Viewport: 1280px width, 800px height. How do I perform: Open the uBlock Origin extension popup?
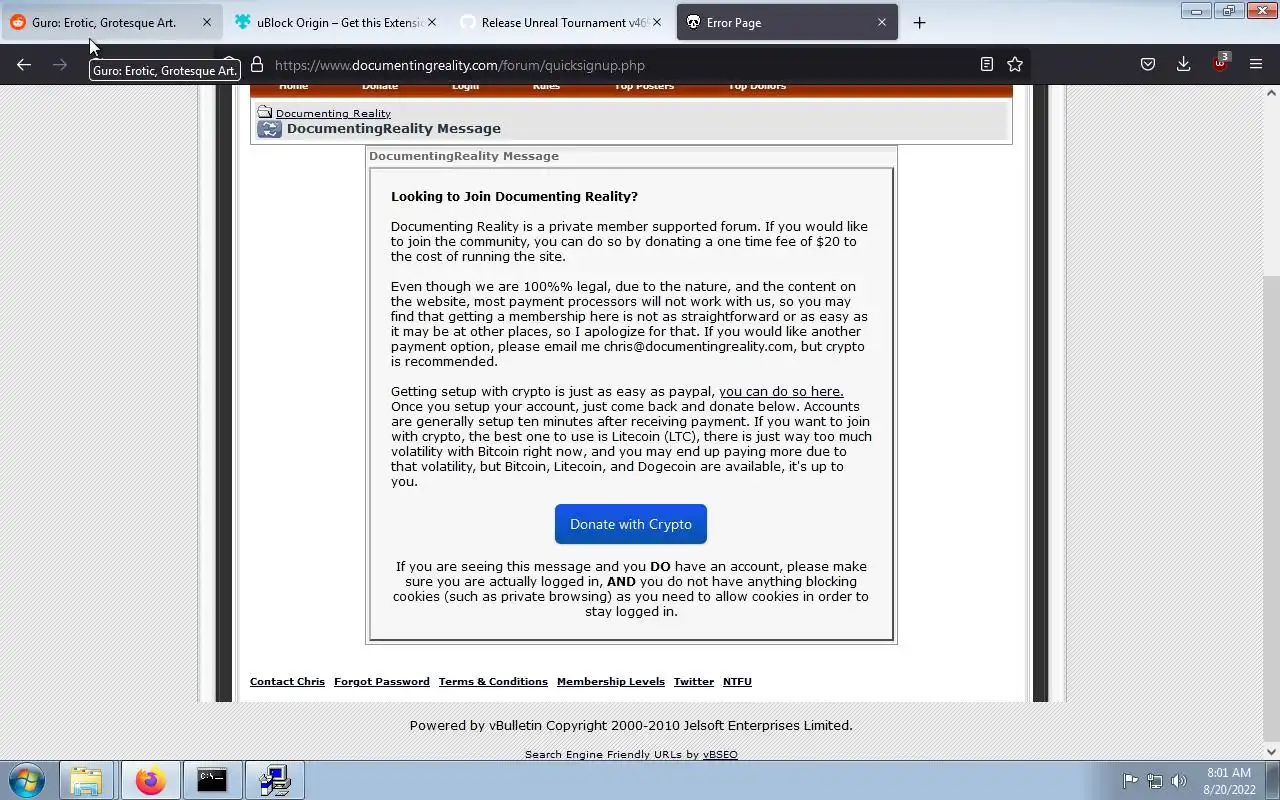tap(1220, 64)
